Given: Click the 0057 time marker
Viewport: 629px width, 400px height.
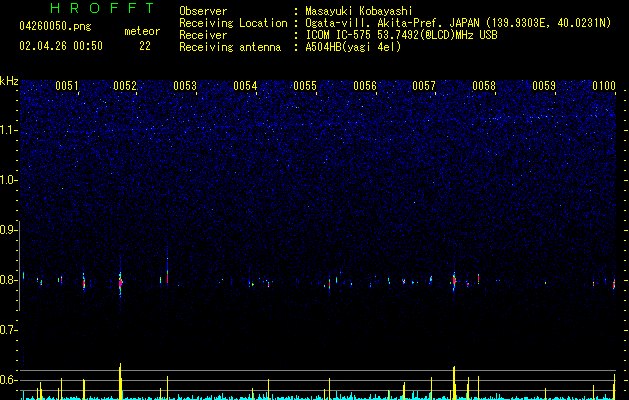Looking at the screenshot, I should (x=424, y=86).
